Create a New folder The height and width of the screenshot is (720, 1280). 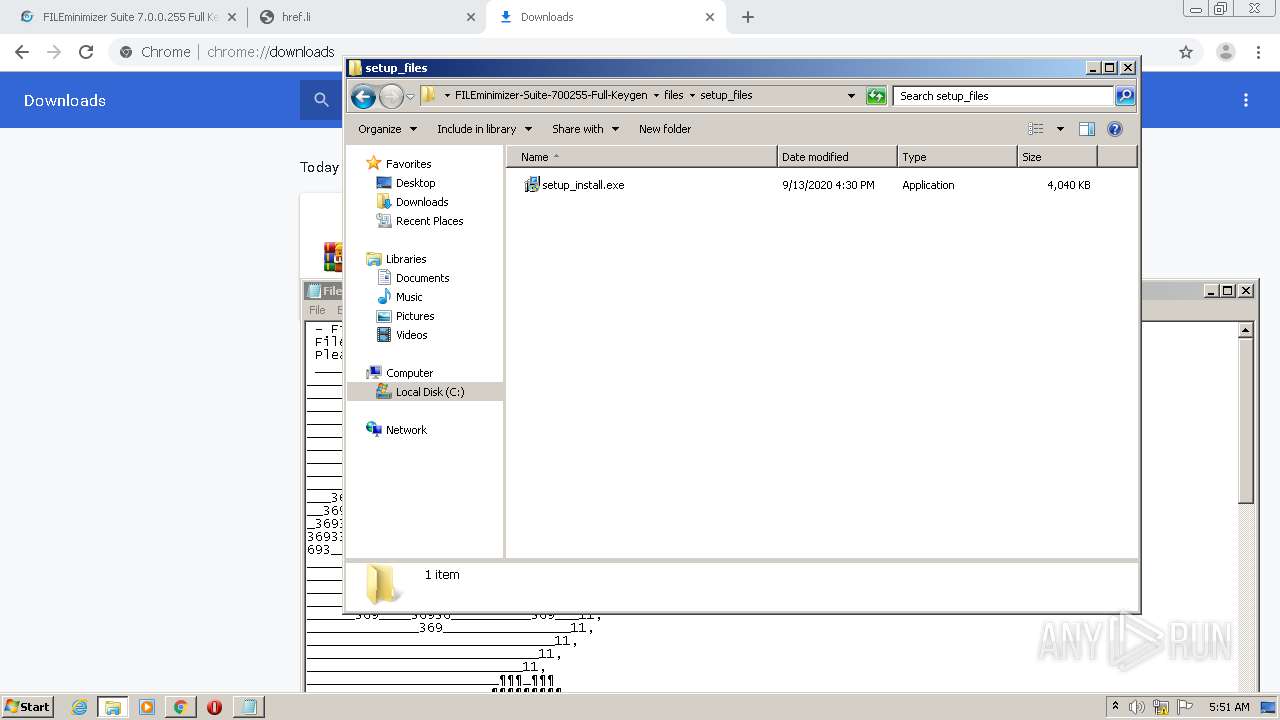[x=665, y=129]
